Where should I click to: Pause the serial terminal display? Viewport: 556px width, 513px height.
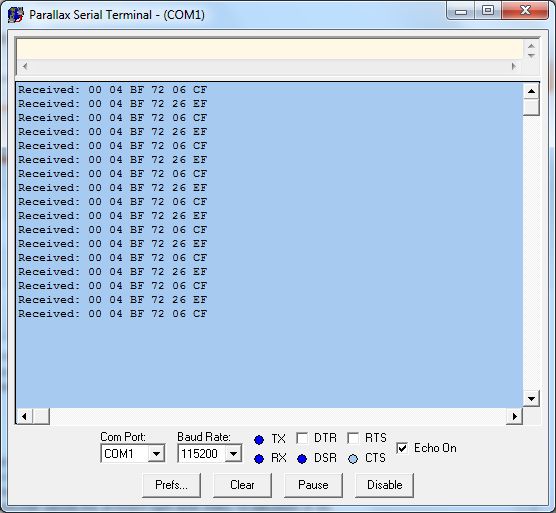(313, 485)
